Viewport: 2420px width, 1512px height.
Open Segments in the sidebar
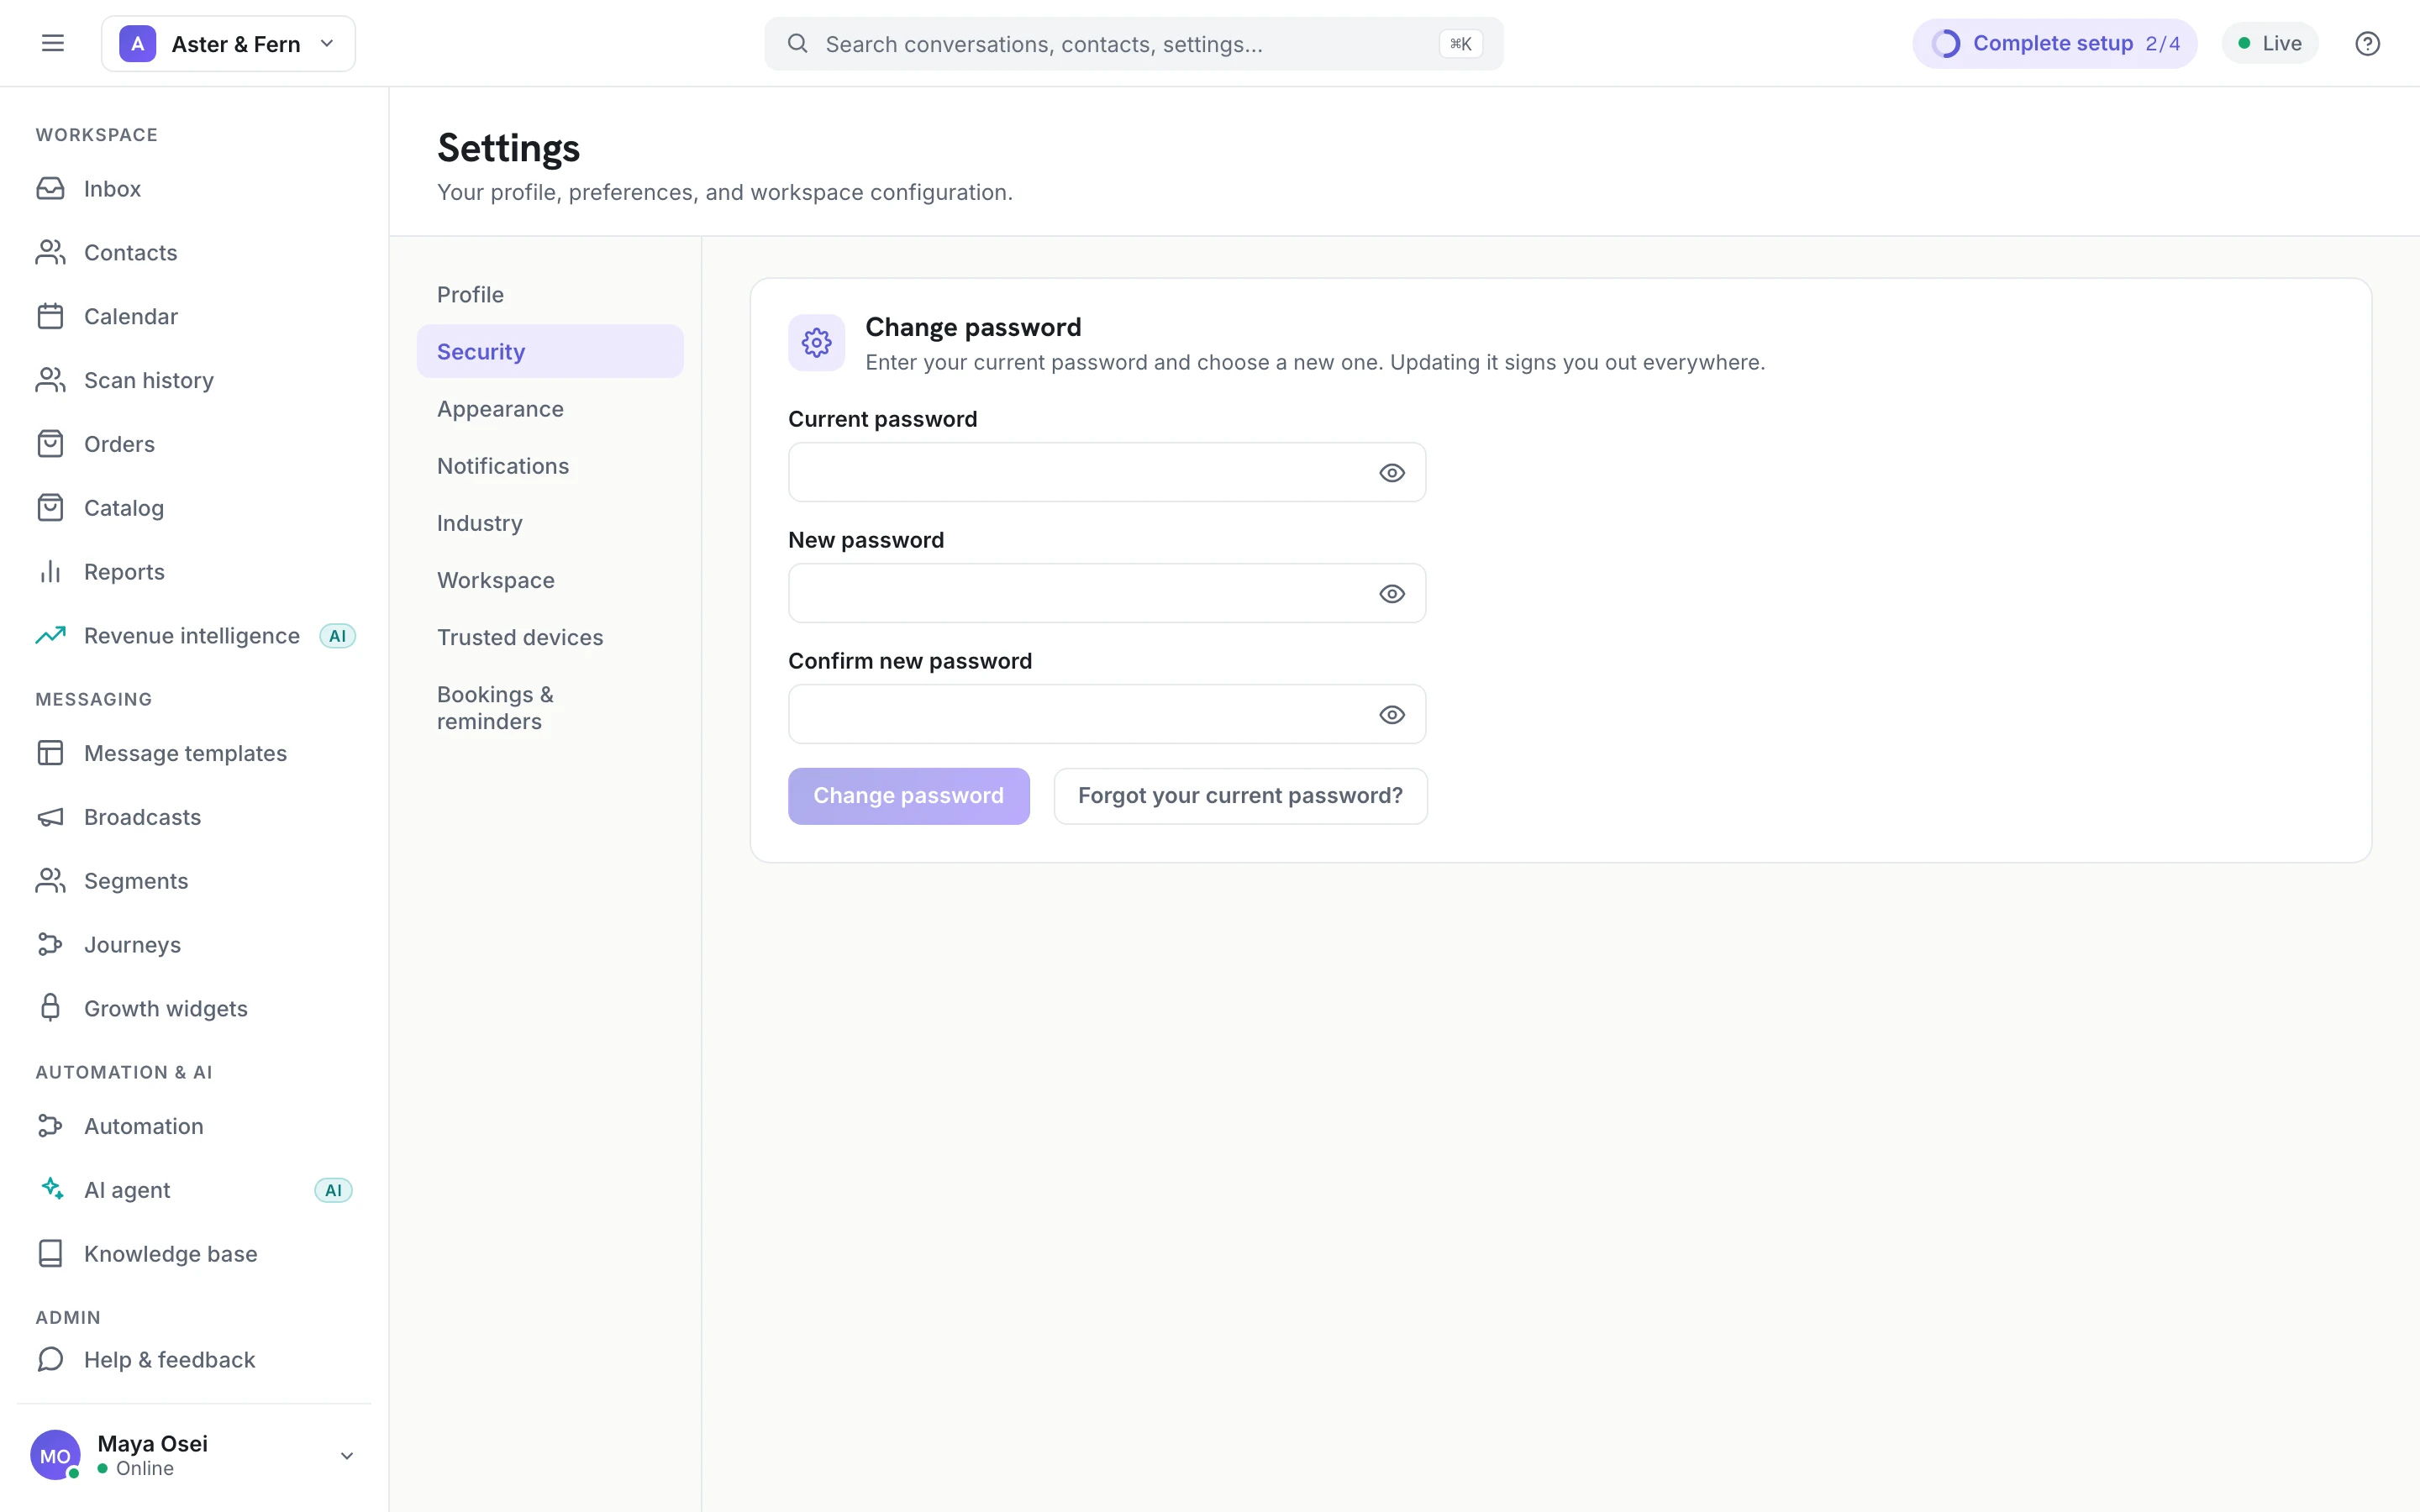[195, 881]
